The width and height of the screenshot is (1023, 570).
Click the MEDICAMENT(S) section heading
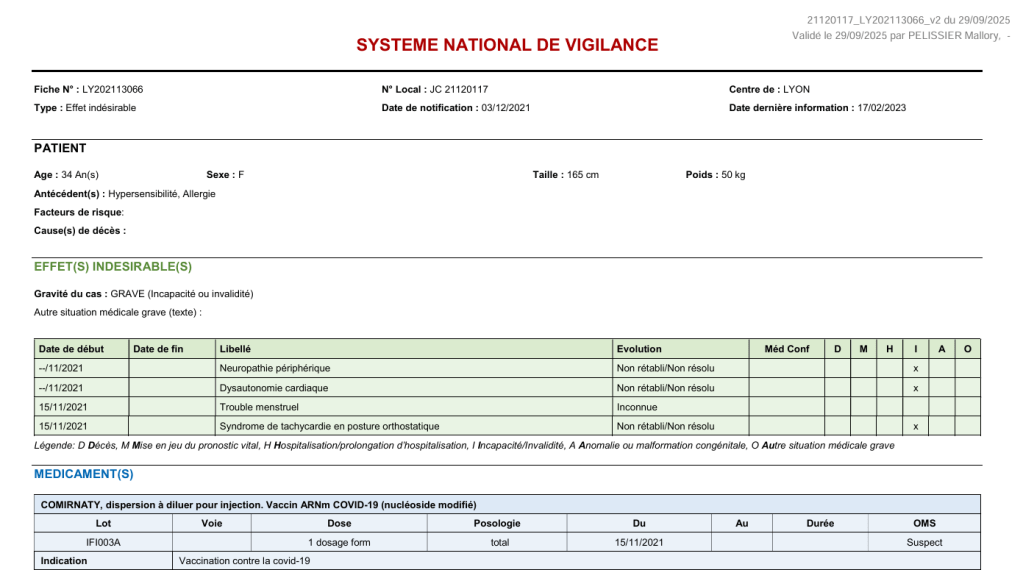[x=84, y=474]
